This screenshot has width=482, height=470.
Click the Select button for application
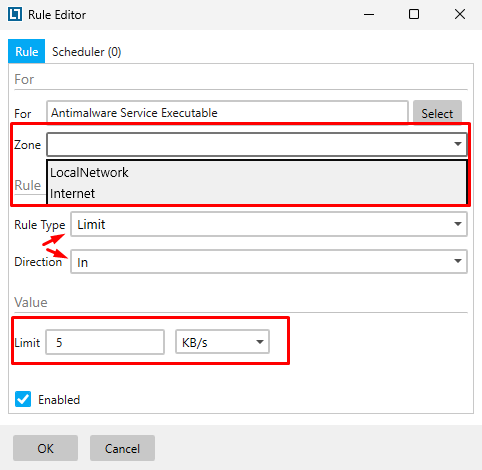pyautogui.click(x=437, y=113)
